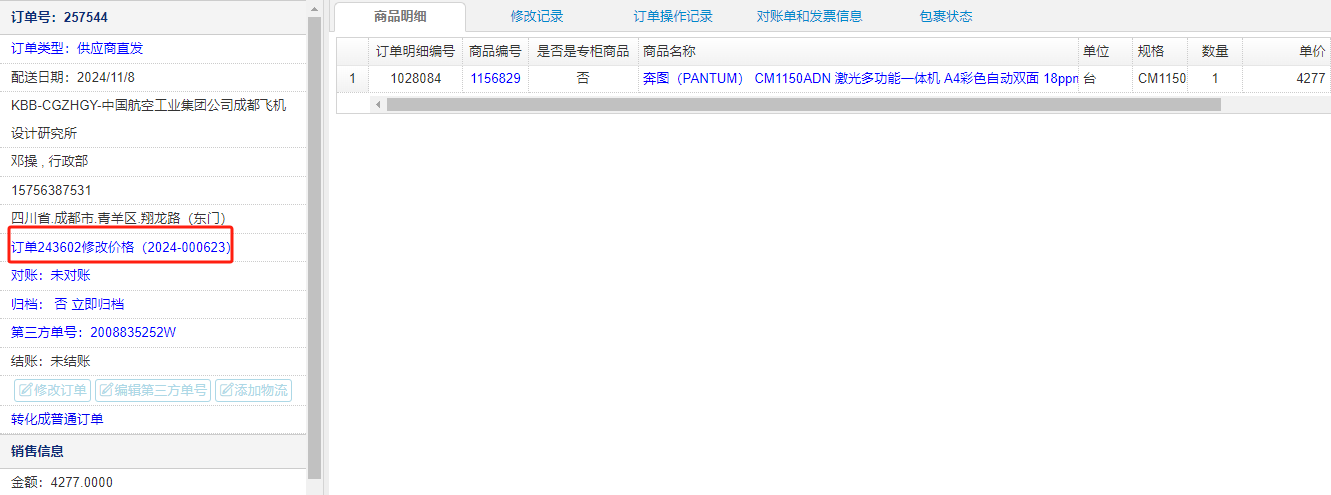Click the 添加物流 button
The image size is (1331, 495).
tap(253, 390)
